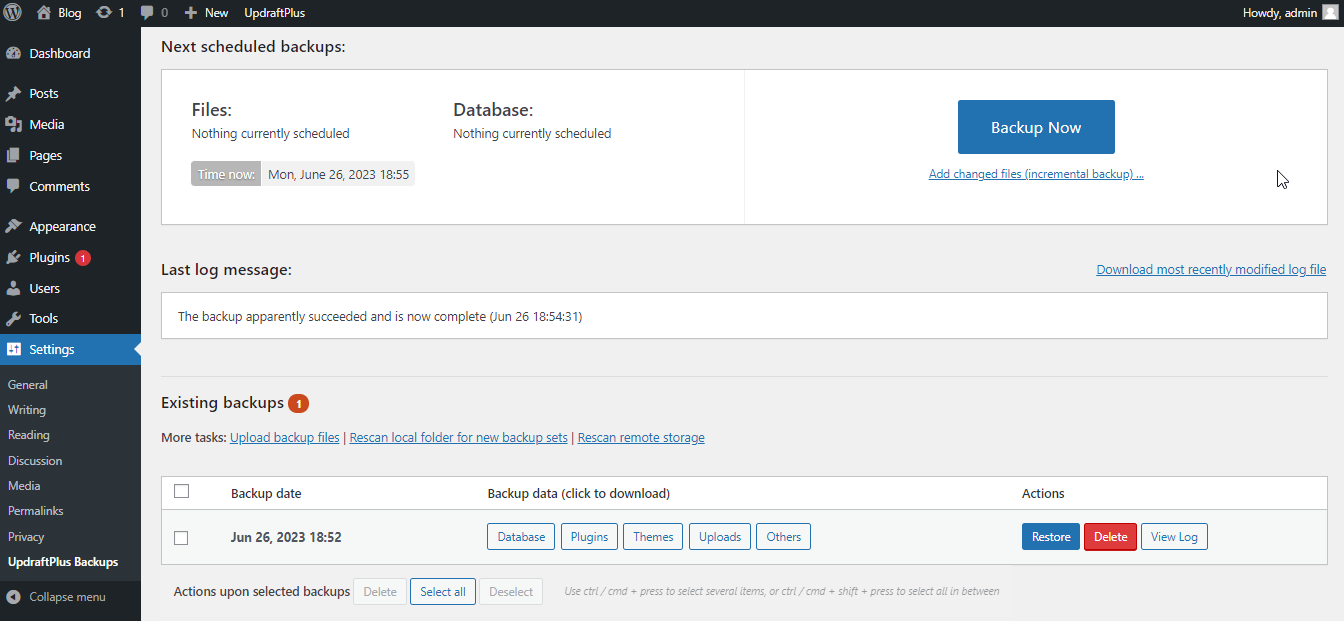The width and height of the screenshot is (1344, 621).
Task: Click the home icon beside Blog
Action: pyautogui.click(x=43, y=13)
